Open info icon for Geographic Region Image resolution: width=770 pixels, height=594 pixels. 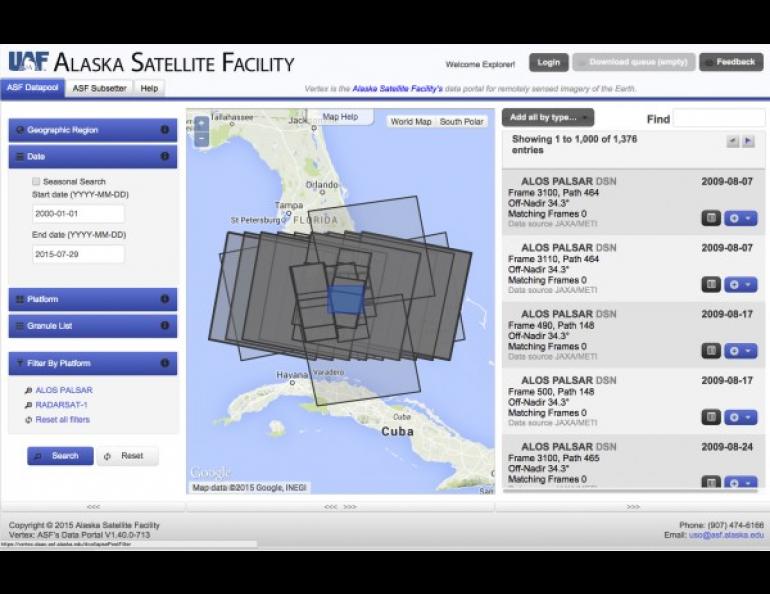click(165, 130)
